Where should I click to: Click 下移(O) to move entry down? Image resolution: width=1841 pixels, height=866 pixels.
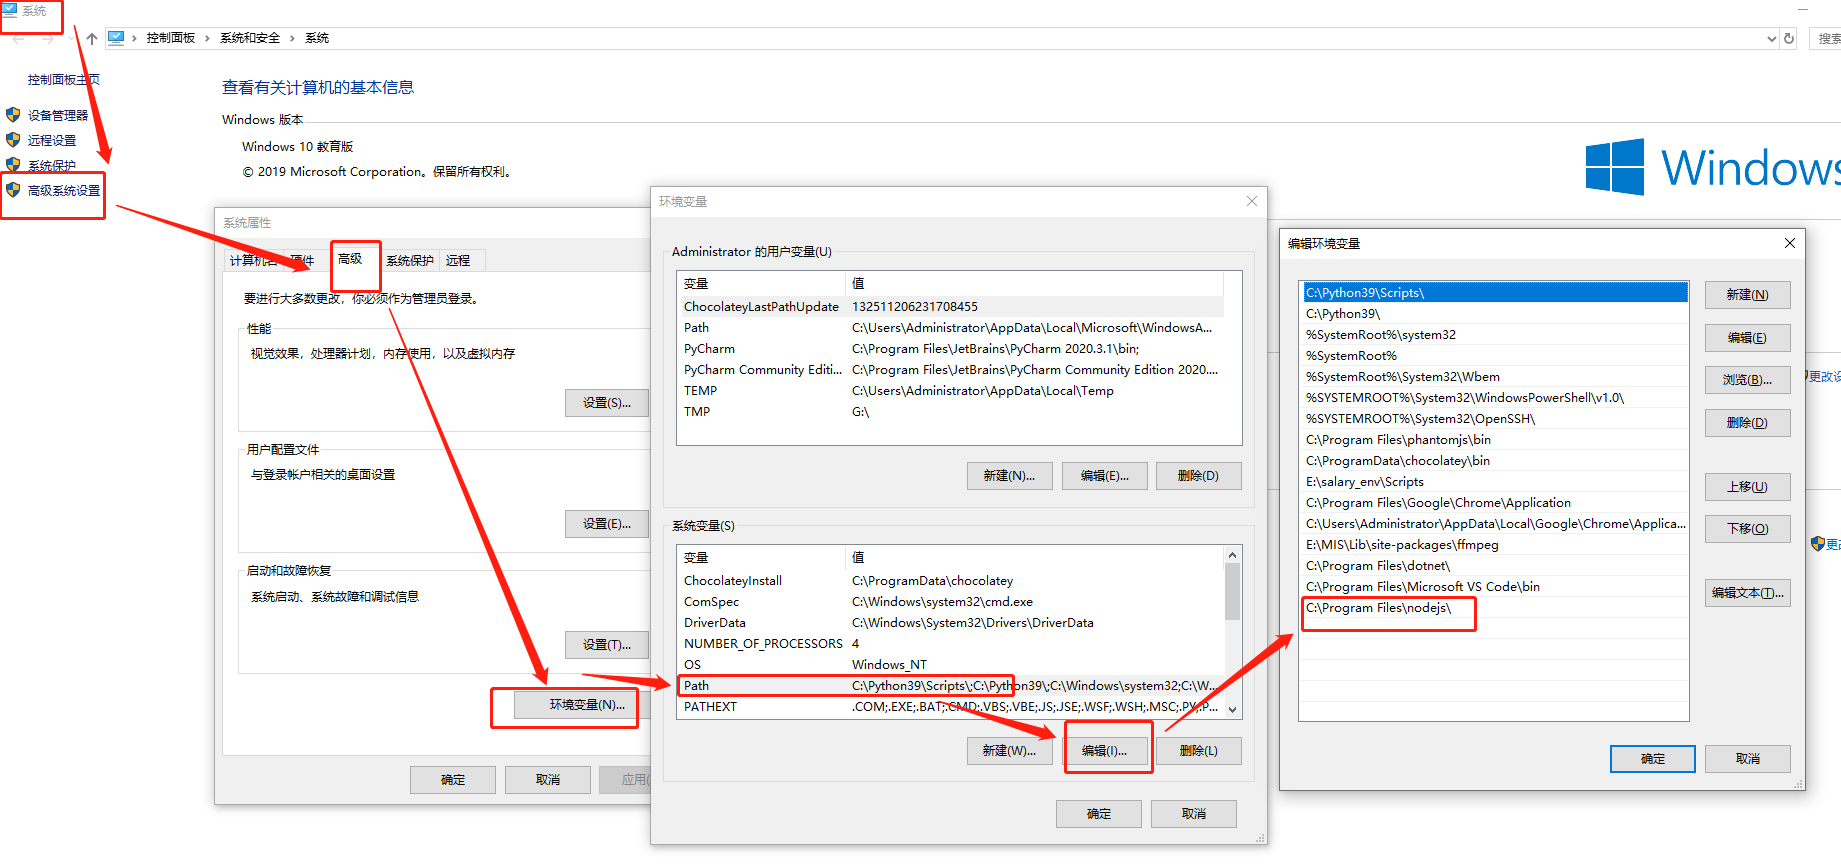point(1747,529)
